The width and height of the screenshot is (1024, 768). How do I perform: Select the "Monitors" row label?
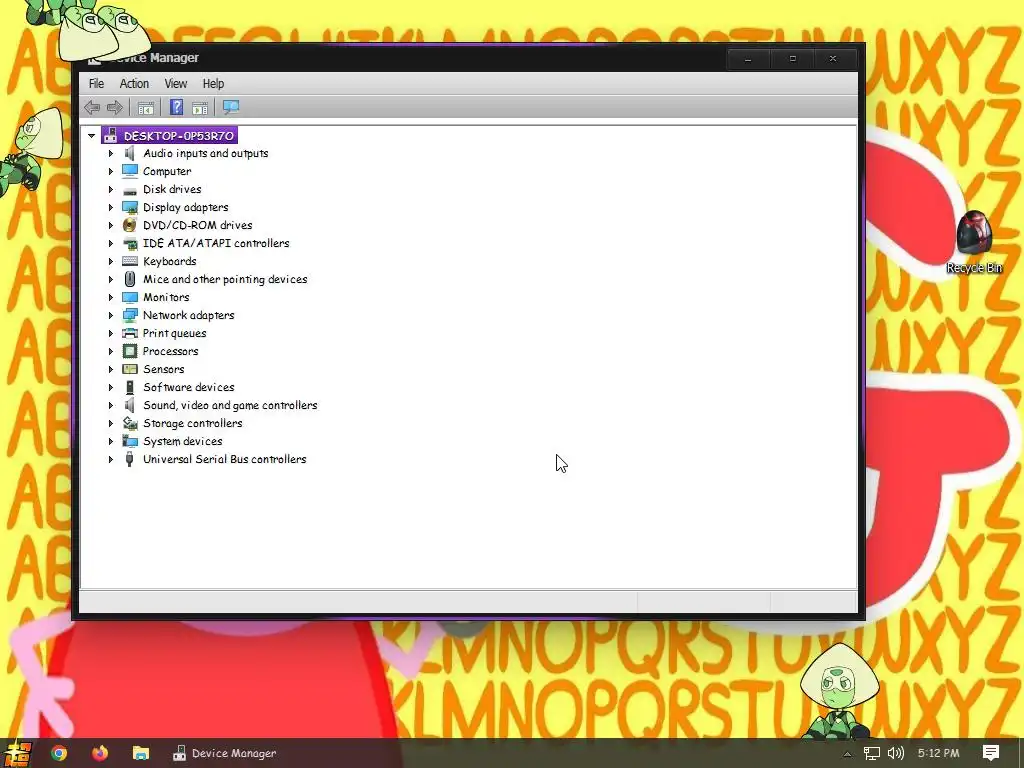tap(167, 297)
